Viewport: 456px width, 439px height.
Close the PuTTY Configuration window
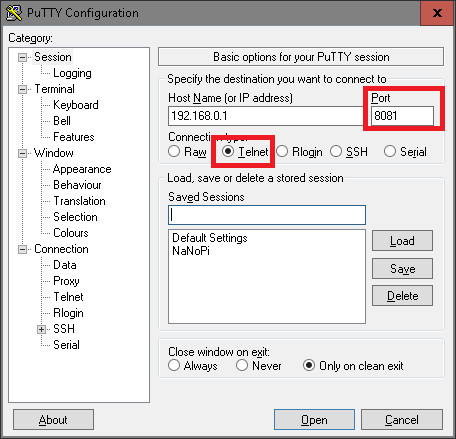click(x=437, y=13)
